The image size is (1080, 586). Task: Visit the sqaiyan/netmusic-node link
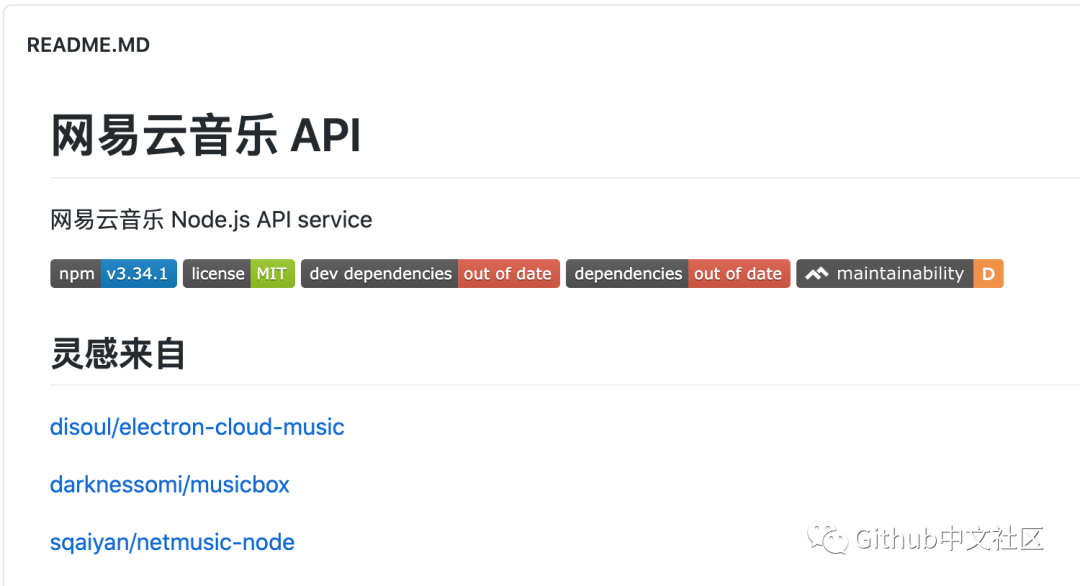tap(172, 543)
